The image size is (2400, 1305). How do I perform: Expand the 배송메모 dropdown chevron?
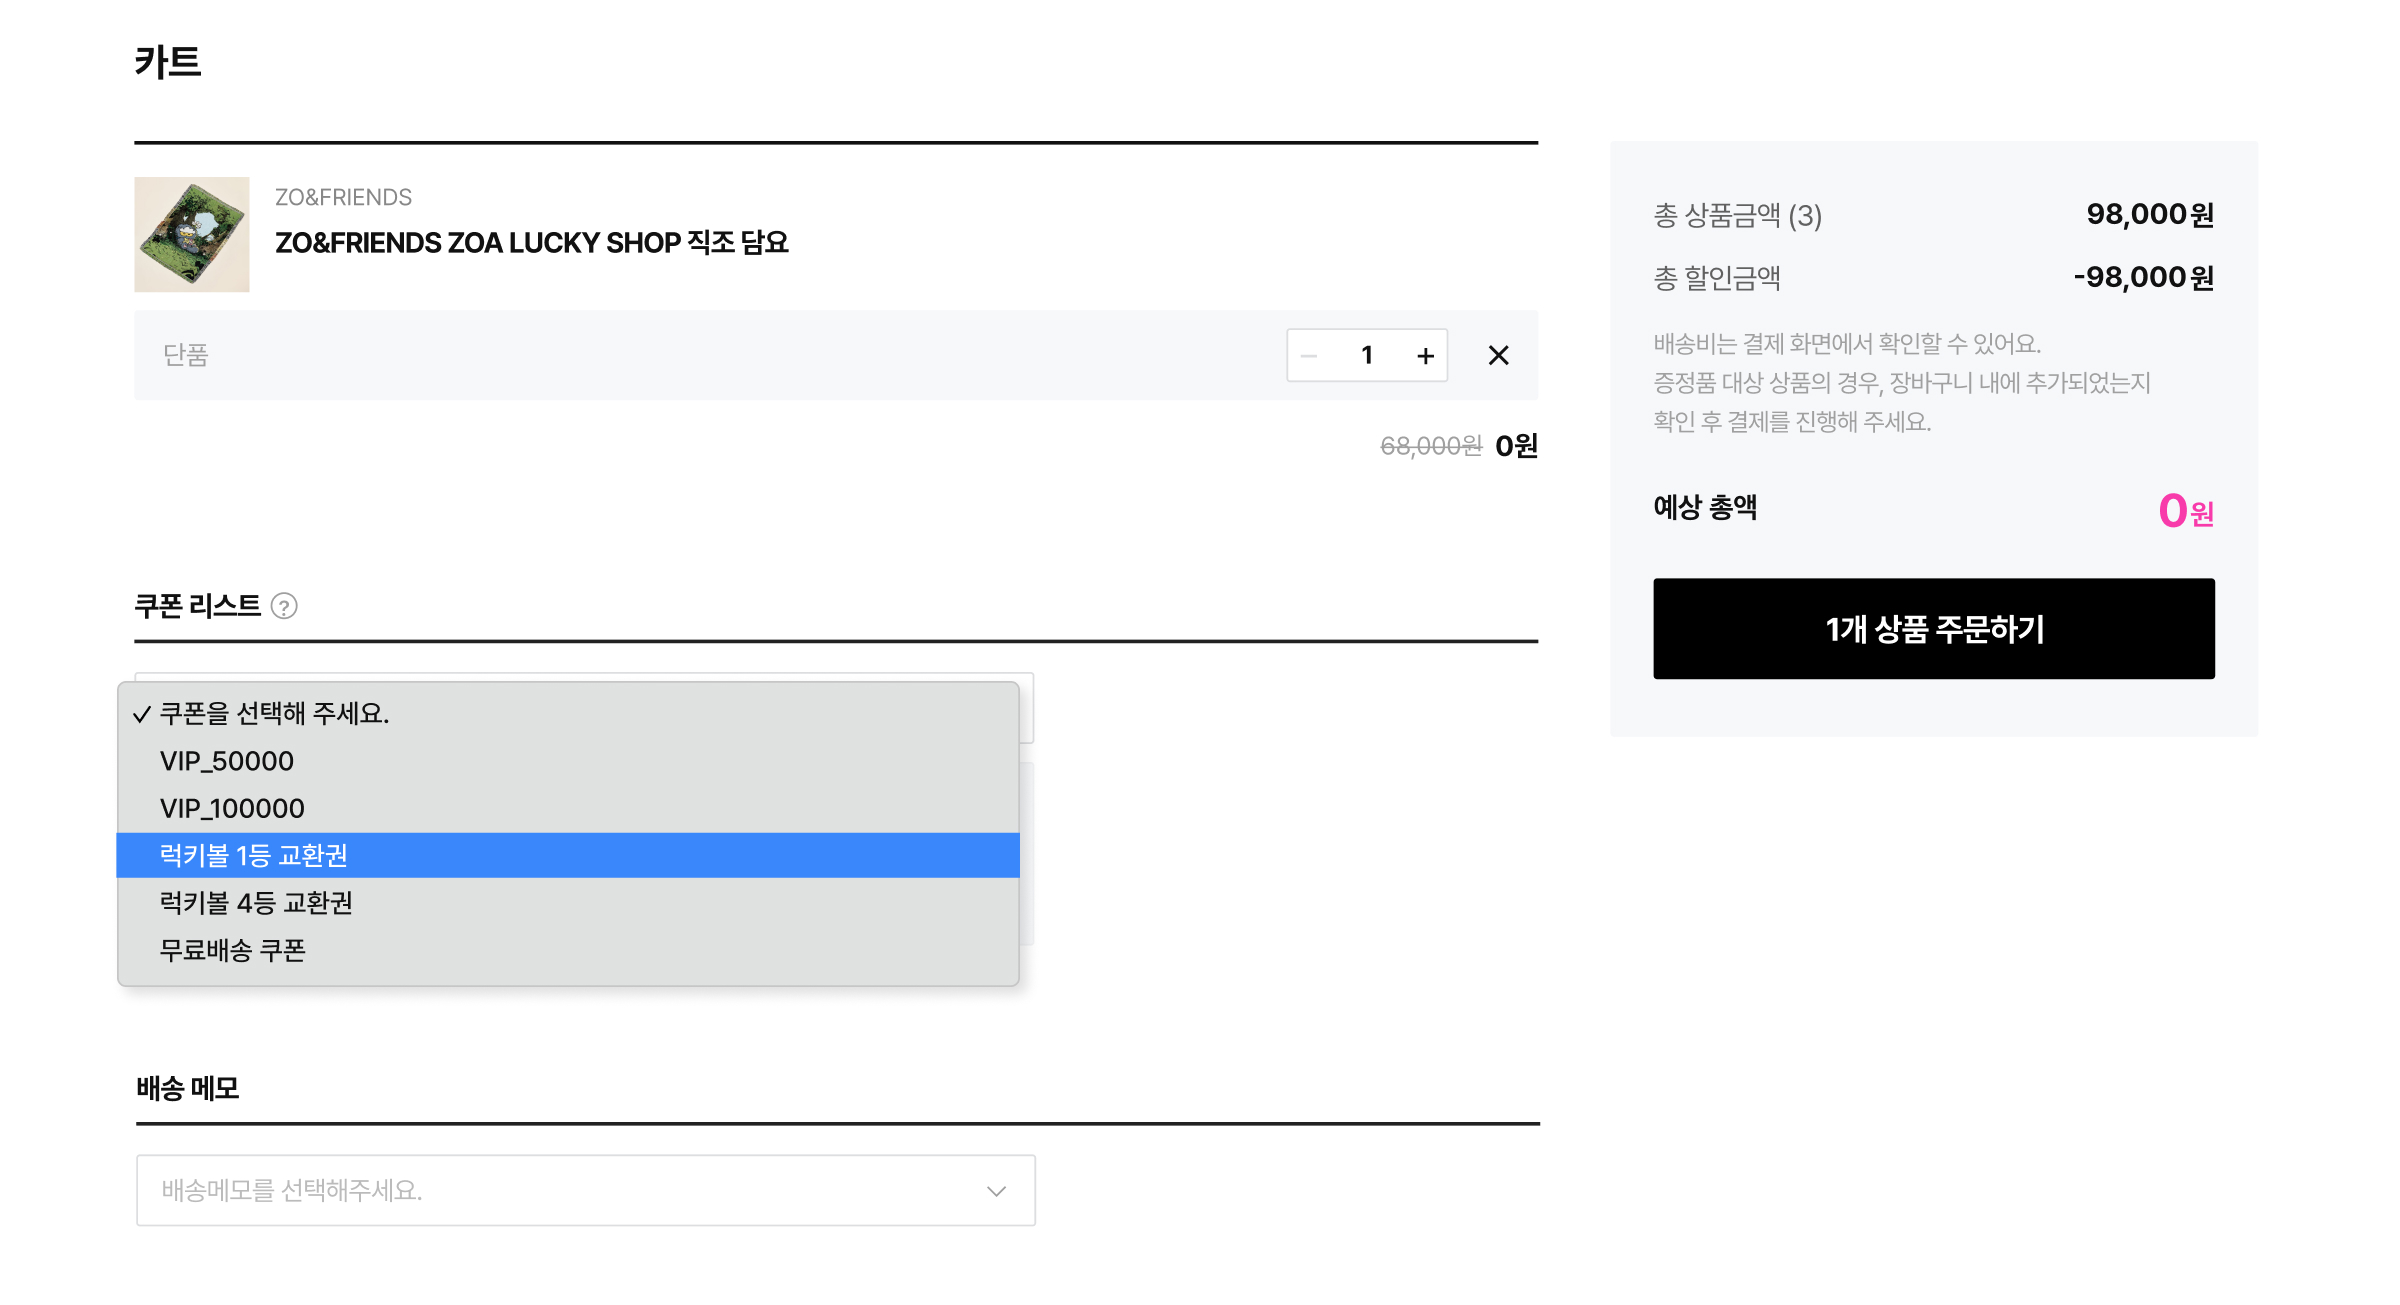point(996,1190)
